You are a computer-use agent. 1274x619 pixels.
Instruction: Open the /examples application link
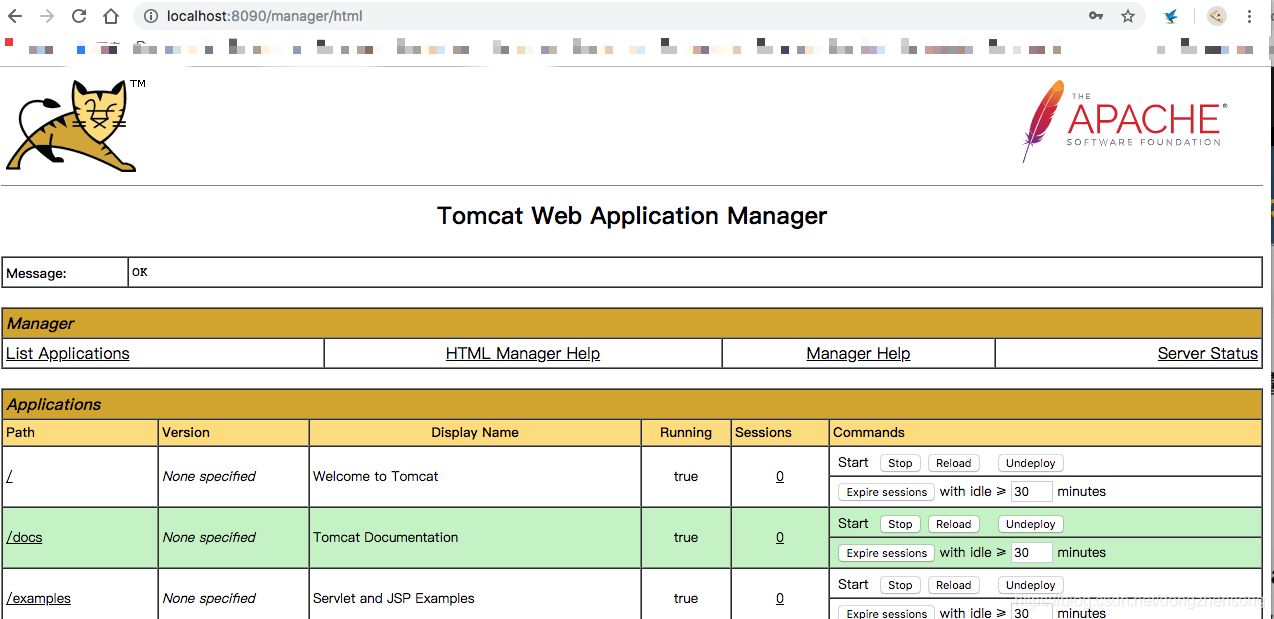[x=38, y=598]
